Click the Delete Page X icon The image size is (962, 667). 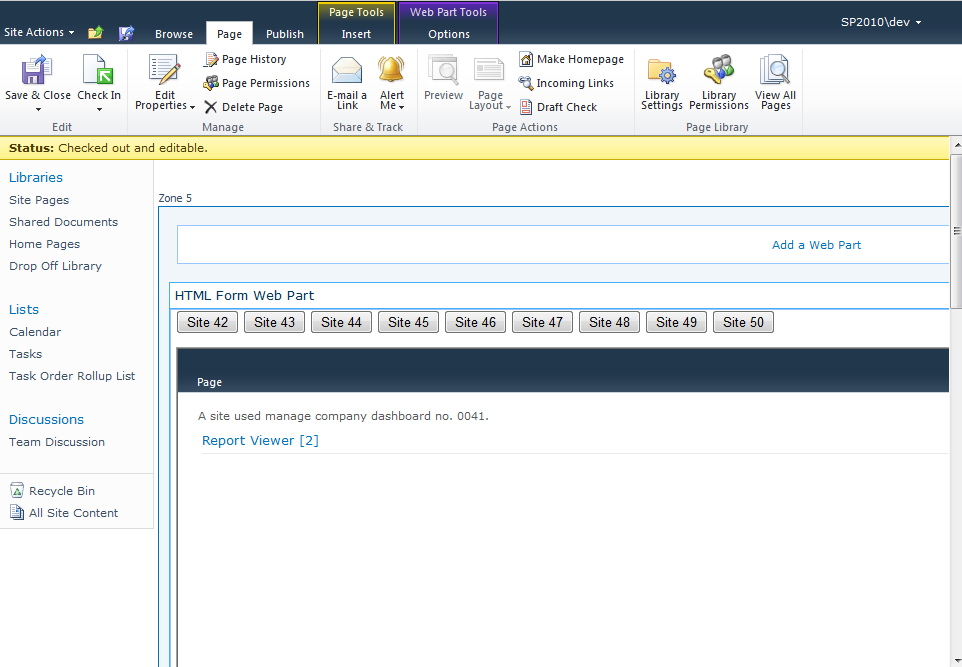pyautogui.click(x=210, y=107)
